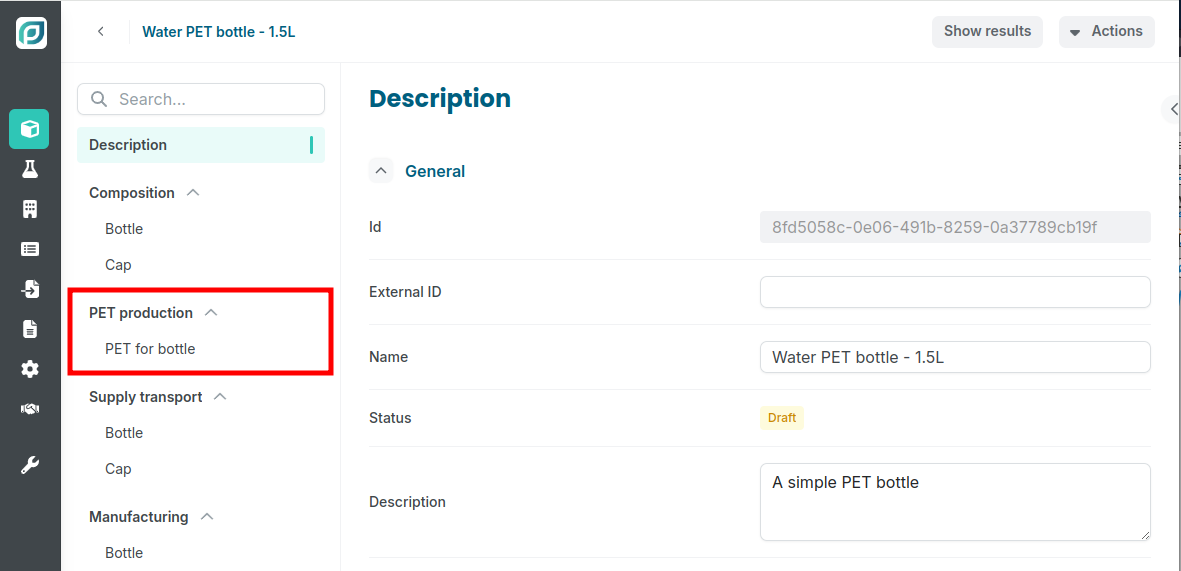Click the External ID input field

tap(955, 292)
